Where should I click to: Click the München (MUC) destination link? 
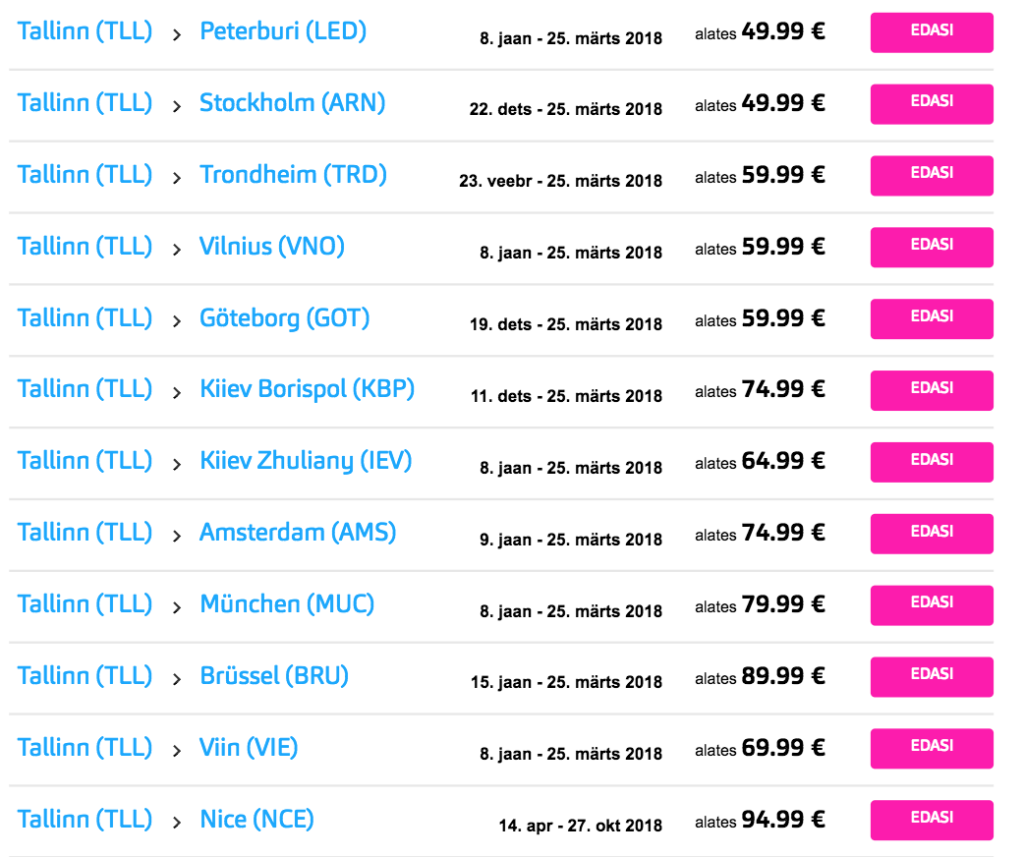point(287,604)
